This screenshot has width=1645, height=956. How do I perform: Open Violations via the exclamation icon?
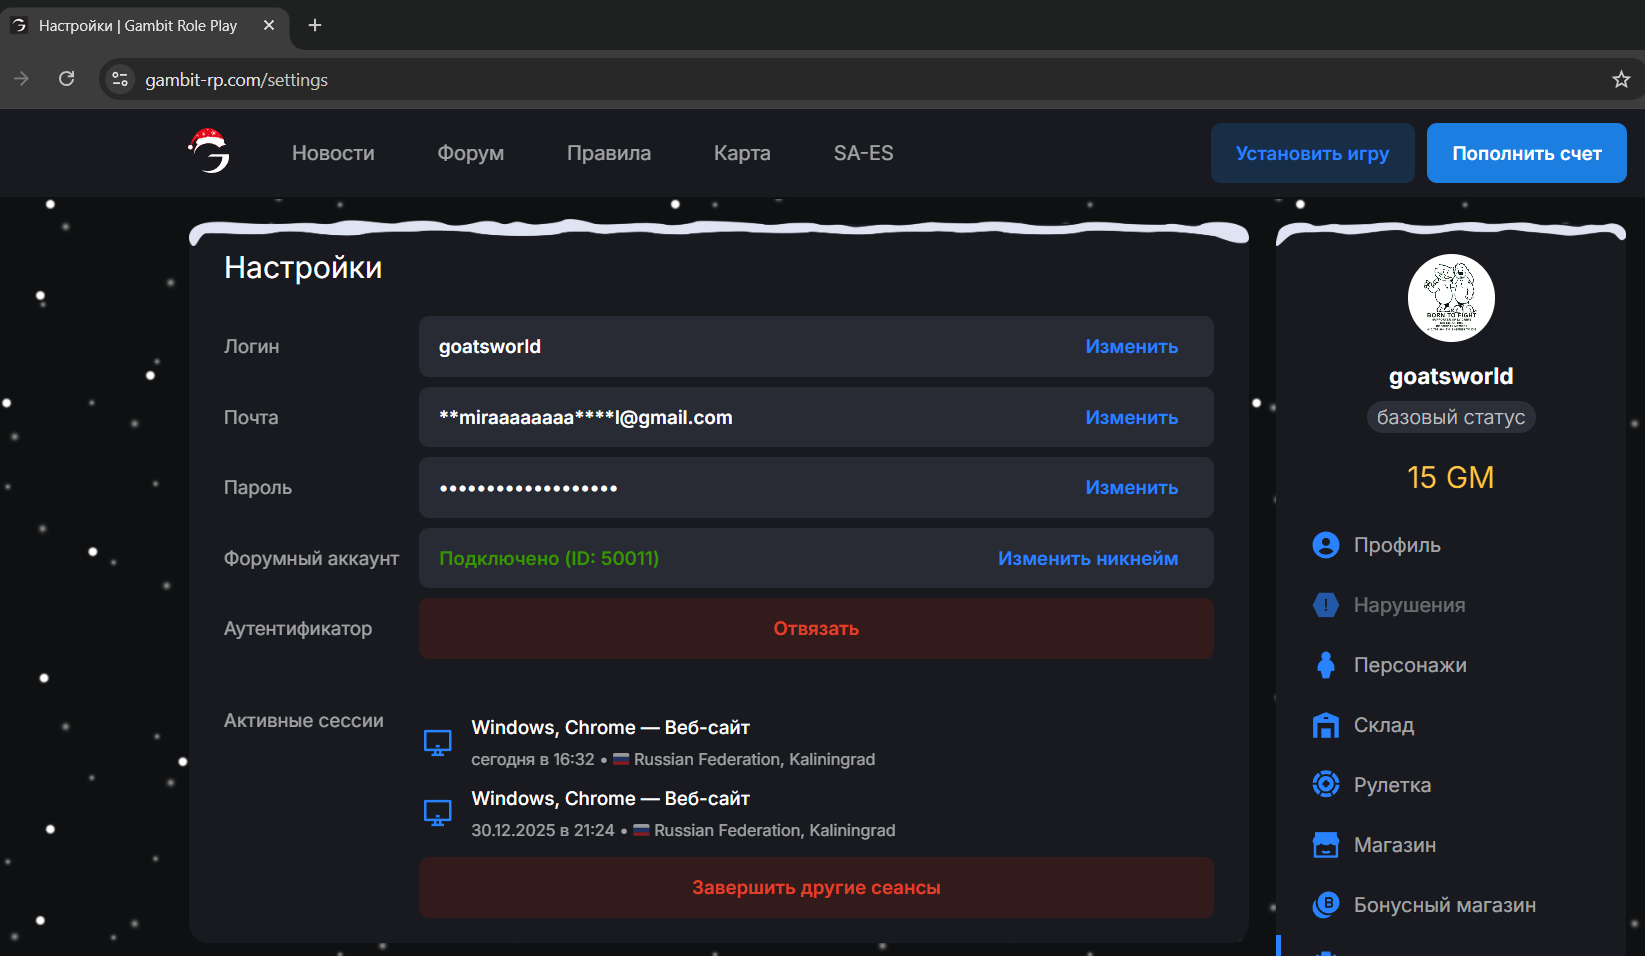(1325, 605)
